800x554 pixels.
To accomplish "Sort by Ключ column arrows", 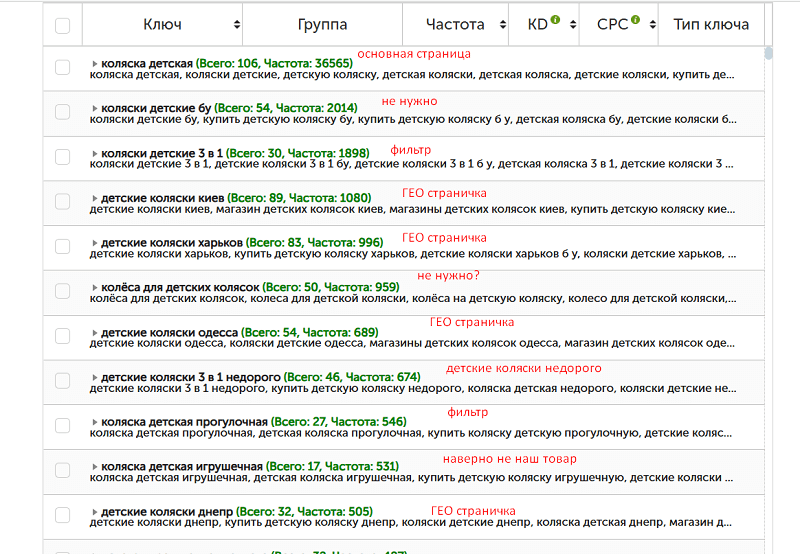I will pos(237,24).
